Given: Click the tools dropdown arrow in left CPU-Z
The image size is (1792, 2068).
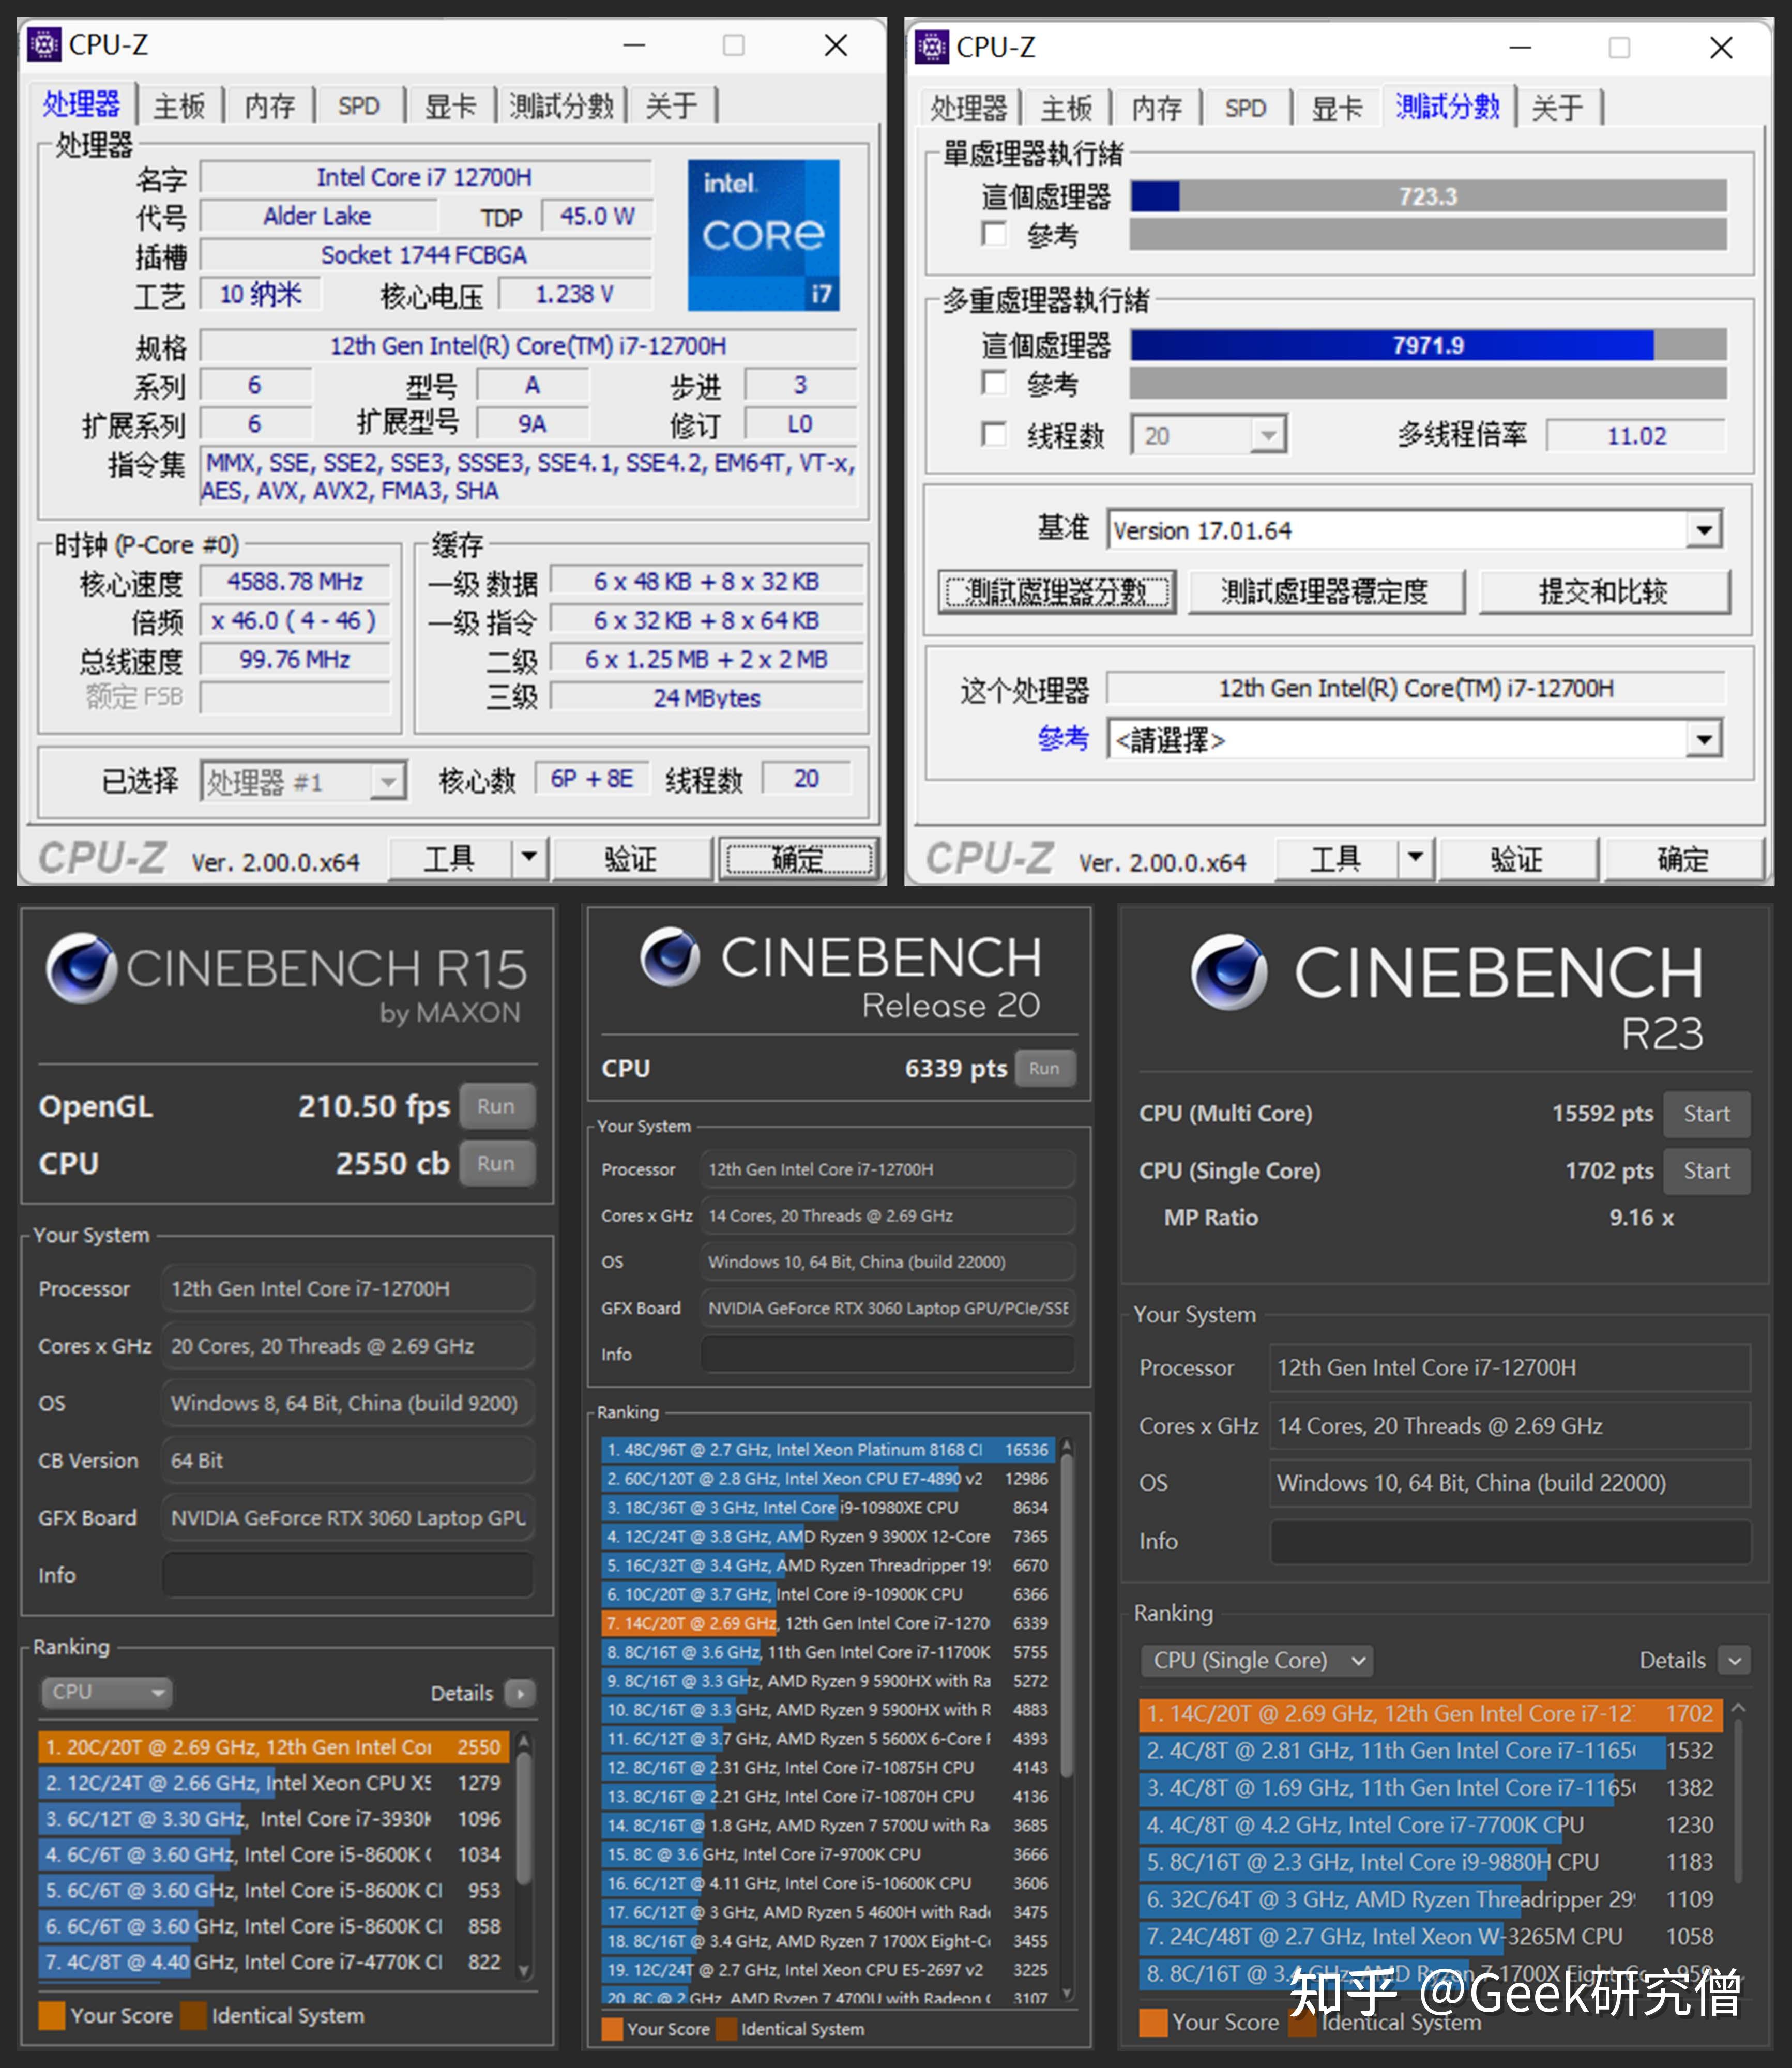Looking at the screenshot, I should 529,857.
